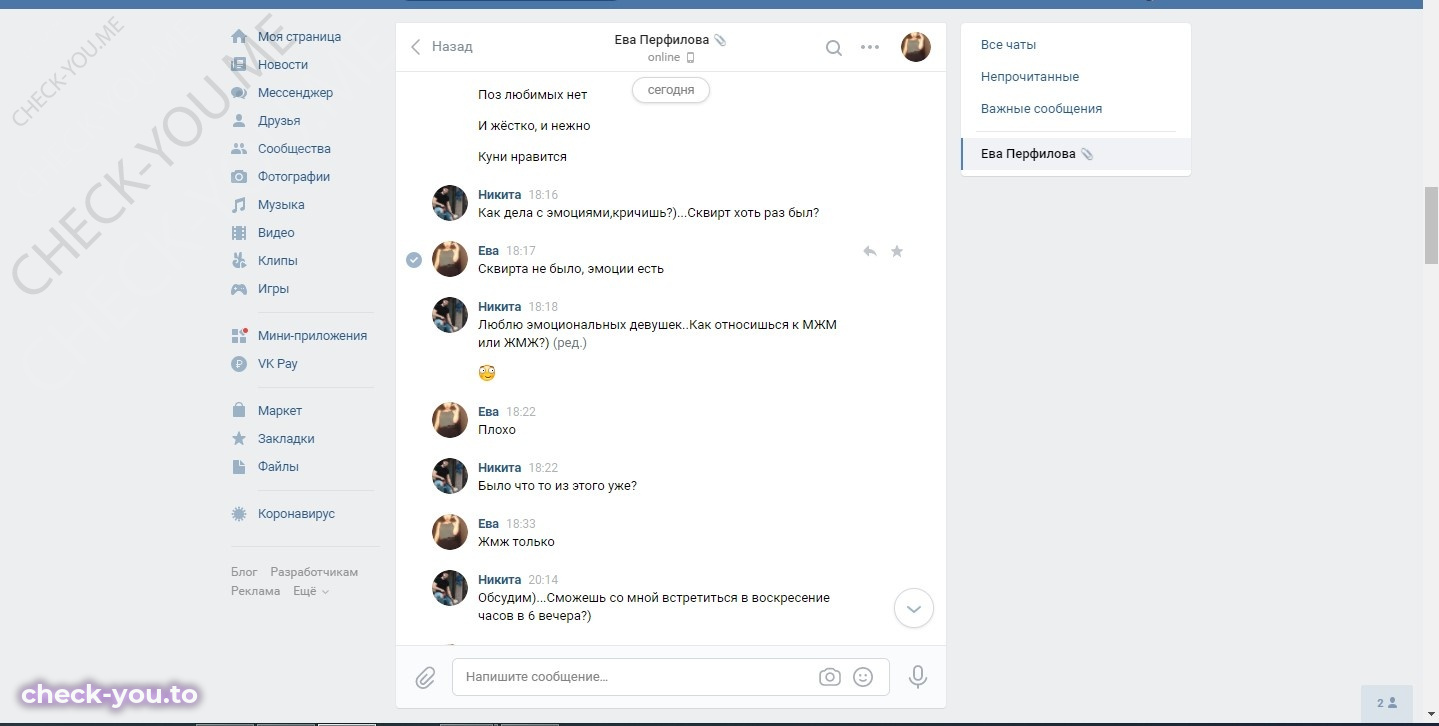Click the Мессенджер menu label

(295, 93)
